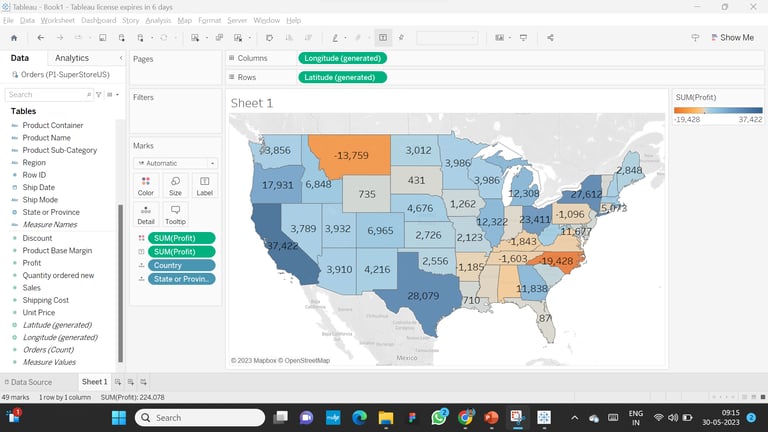The height and width of the screenshot is (432, 768).
Task: Open the Tooltip card in Marks
Action: [175, 215]
